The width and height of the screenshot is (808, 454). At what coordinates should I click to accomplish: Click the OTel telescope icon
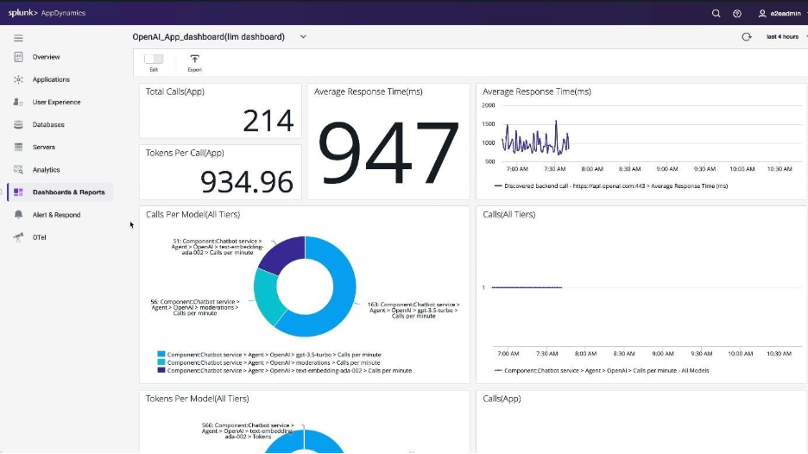point(19,237)
